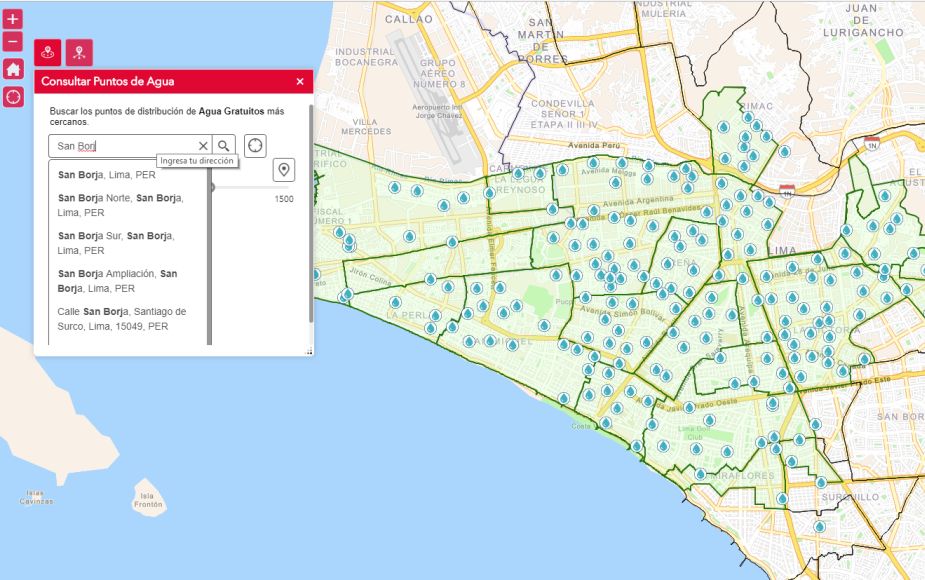Click inside the address search field
The width and height of the screenshot is (925, 580).
[125, 146]
